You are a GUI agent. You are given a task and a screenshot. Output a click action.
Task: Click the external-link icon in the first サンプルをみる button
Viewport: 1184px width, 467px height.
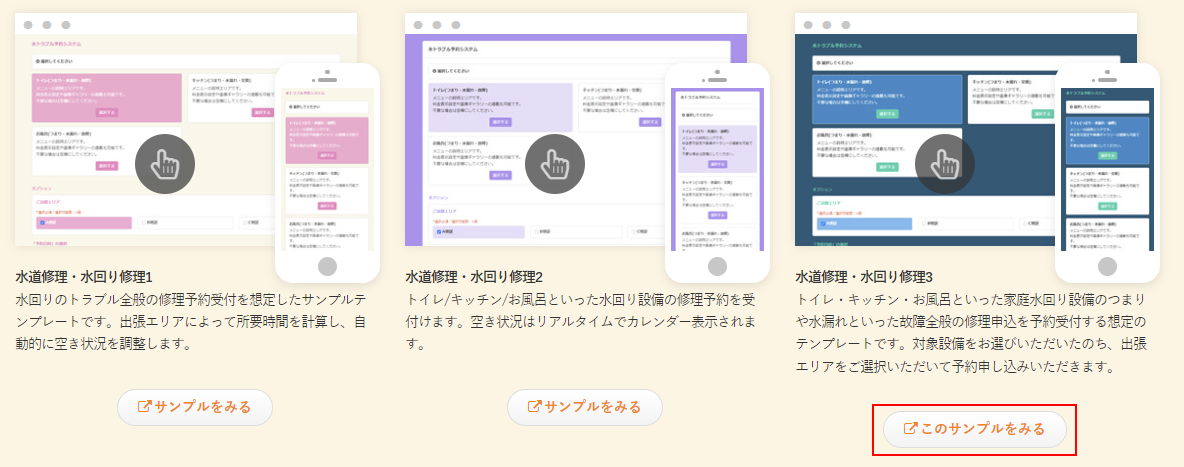[x=144, y=407]
